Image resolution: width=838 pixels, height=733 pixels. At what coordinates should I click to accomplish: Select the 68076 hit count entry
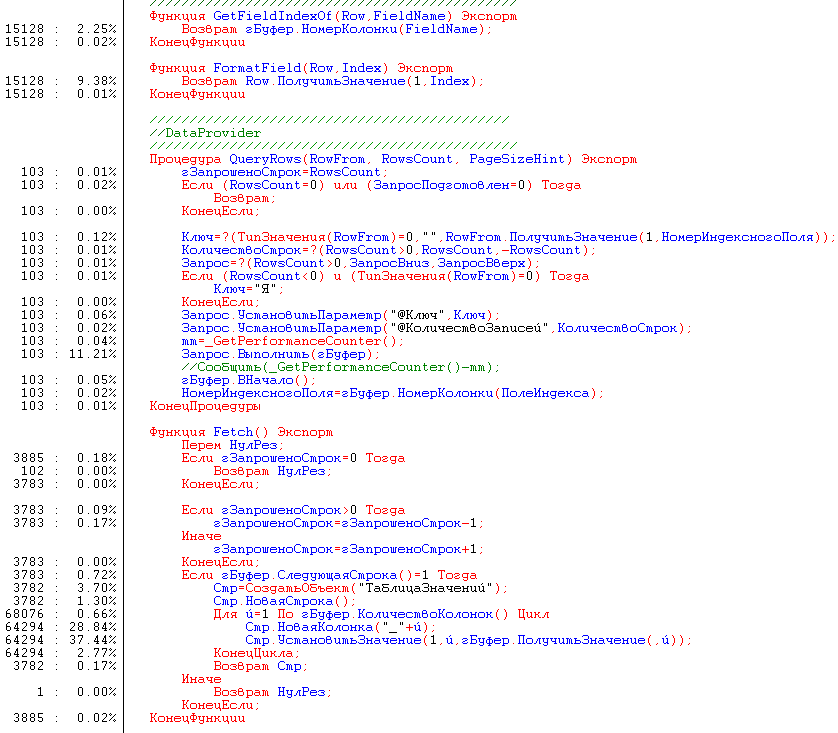pyautogui.click(x=23, y=614)
